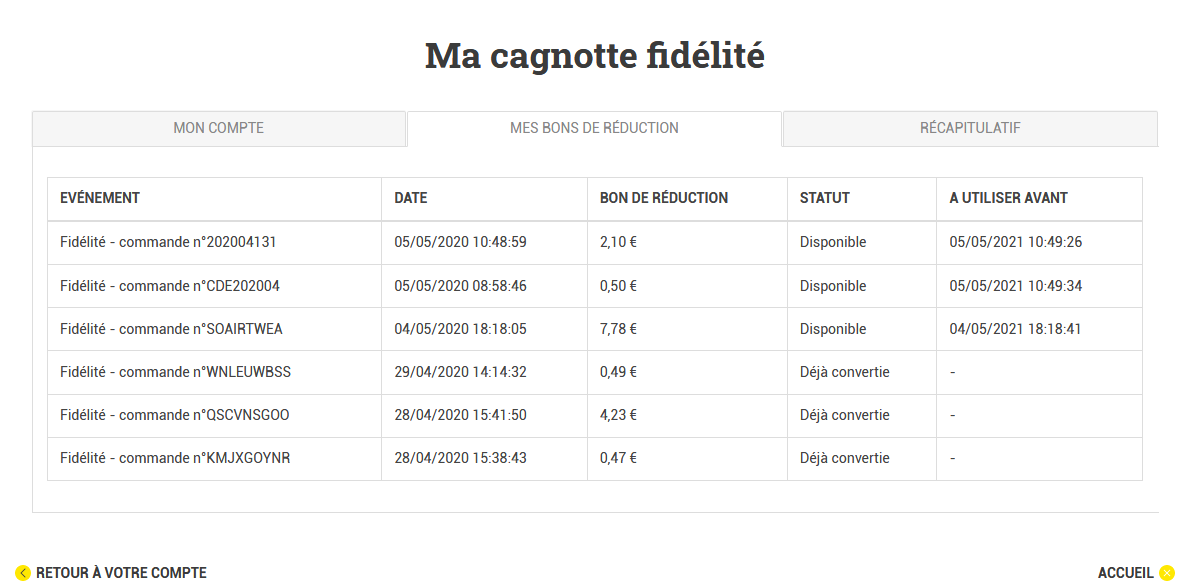This screenshot has width=1190, height=582.
Task: Open the Mon Compte tab
Action: [219, 128]
